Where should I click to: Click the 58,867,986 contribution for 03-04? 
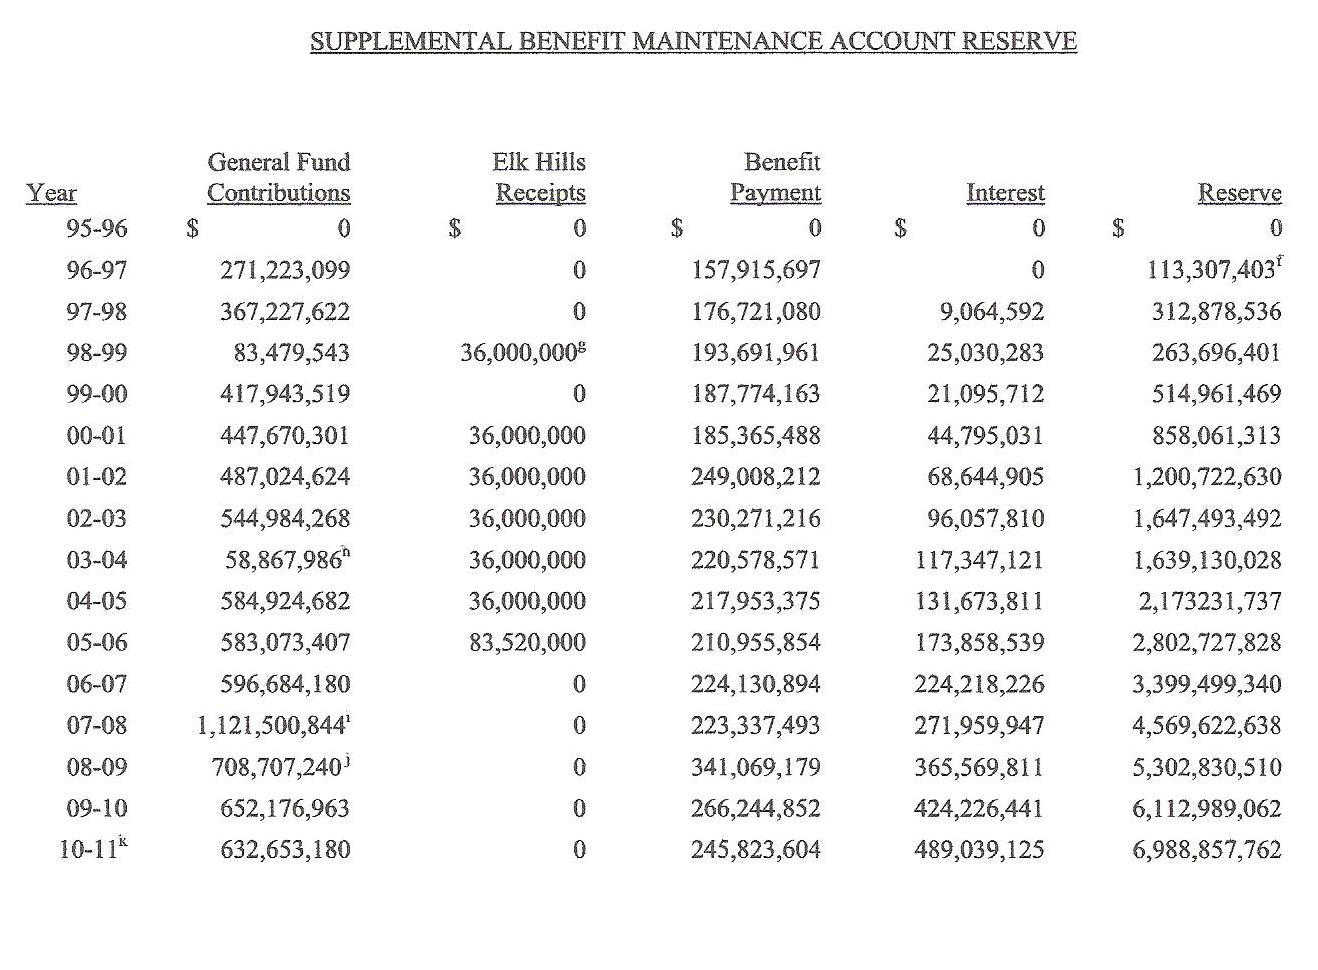point(284,560)
